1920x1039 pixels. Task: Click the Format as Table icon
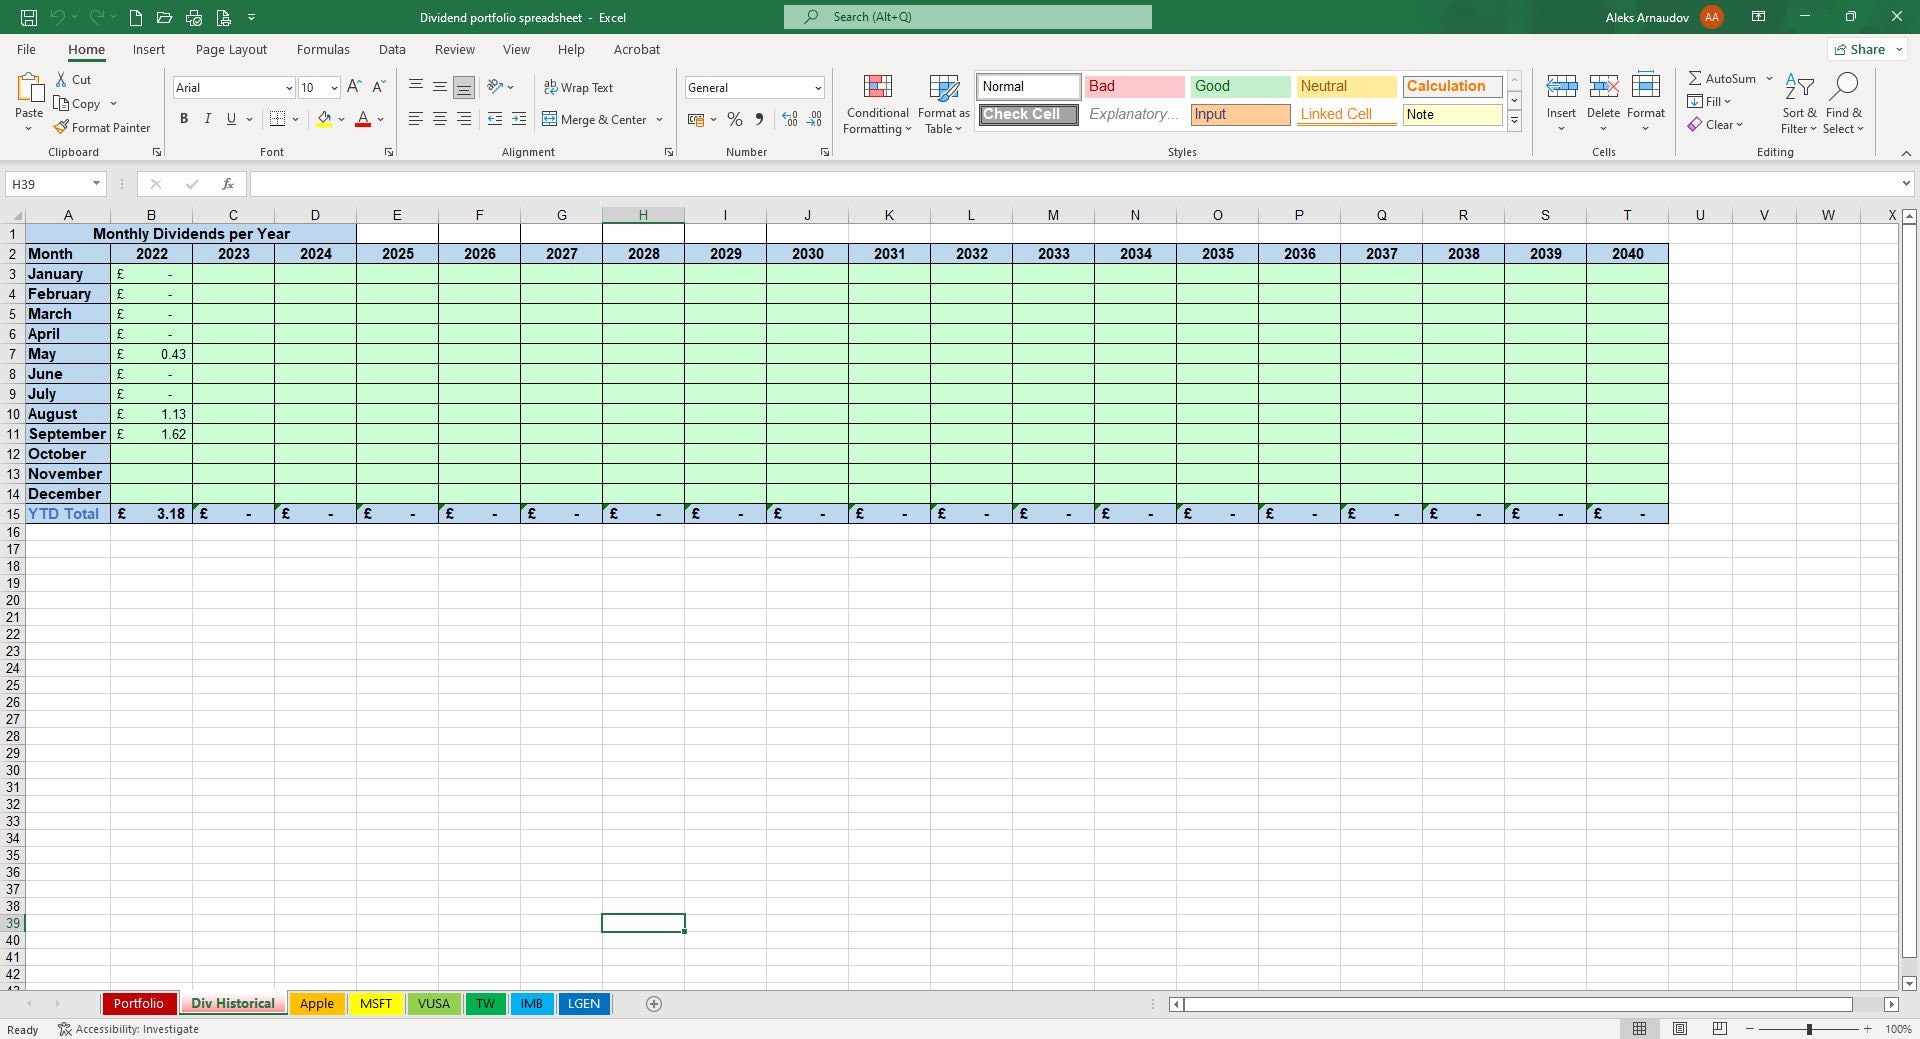click(x=943, y=90)
